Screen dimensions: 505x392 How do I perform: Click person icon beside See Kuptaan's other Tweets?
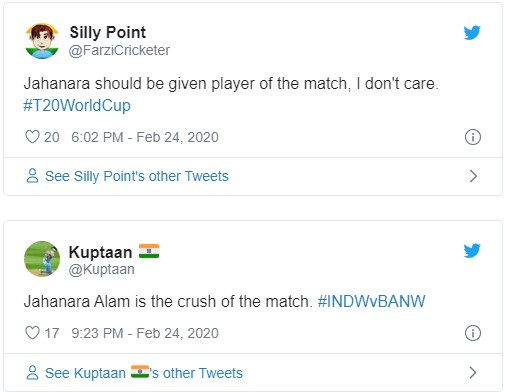32,372
